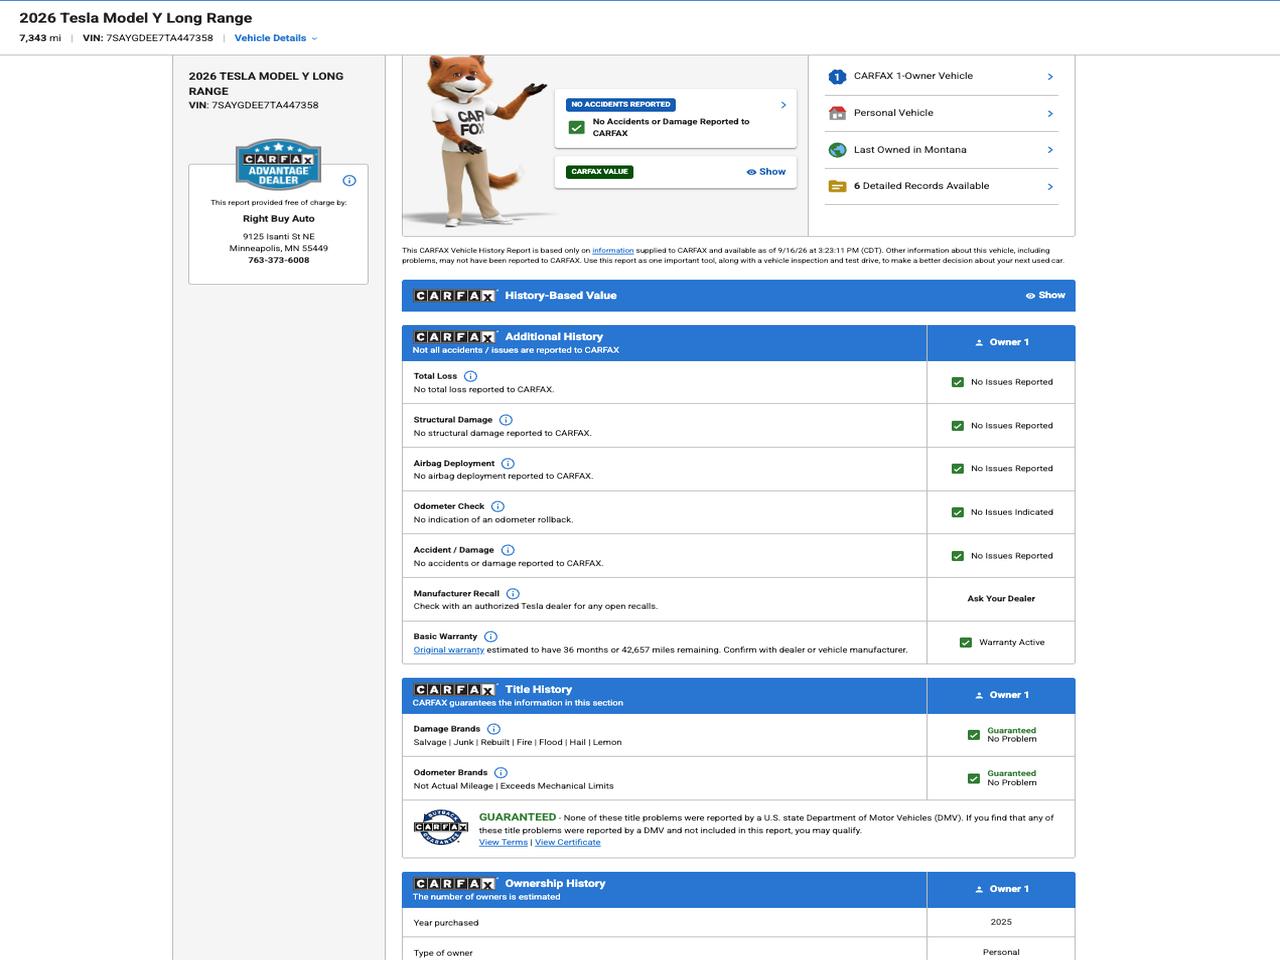The height and width of the screenshot is (960, 1280).
Task: Click the CARFAX VALUE green badge
Action: pyautogui.click(x=600, y=172)
